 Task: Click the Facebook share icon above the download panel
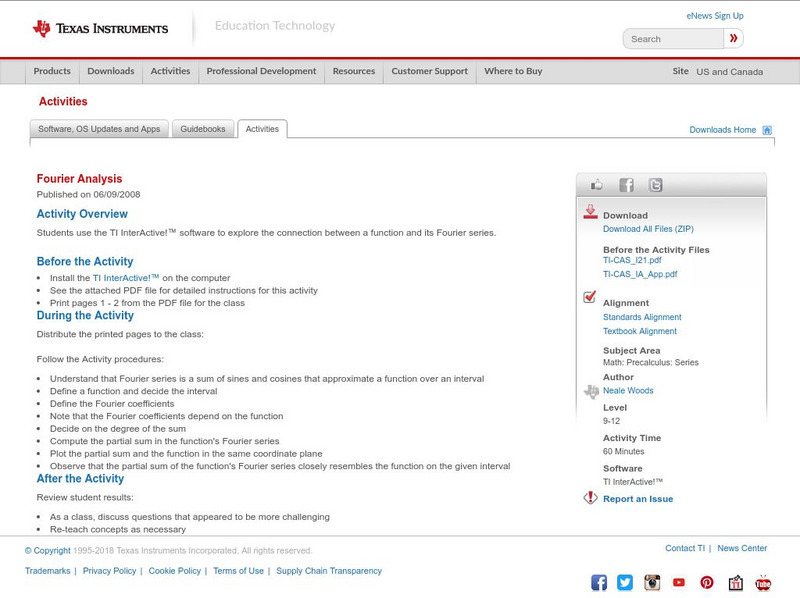pos(626,184)
